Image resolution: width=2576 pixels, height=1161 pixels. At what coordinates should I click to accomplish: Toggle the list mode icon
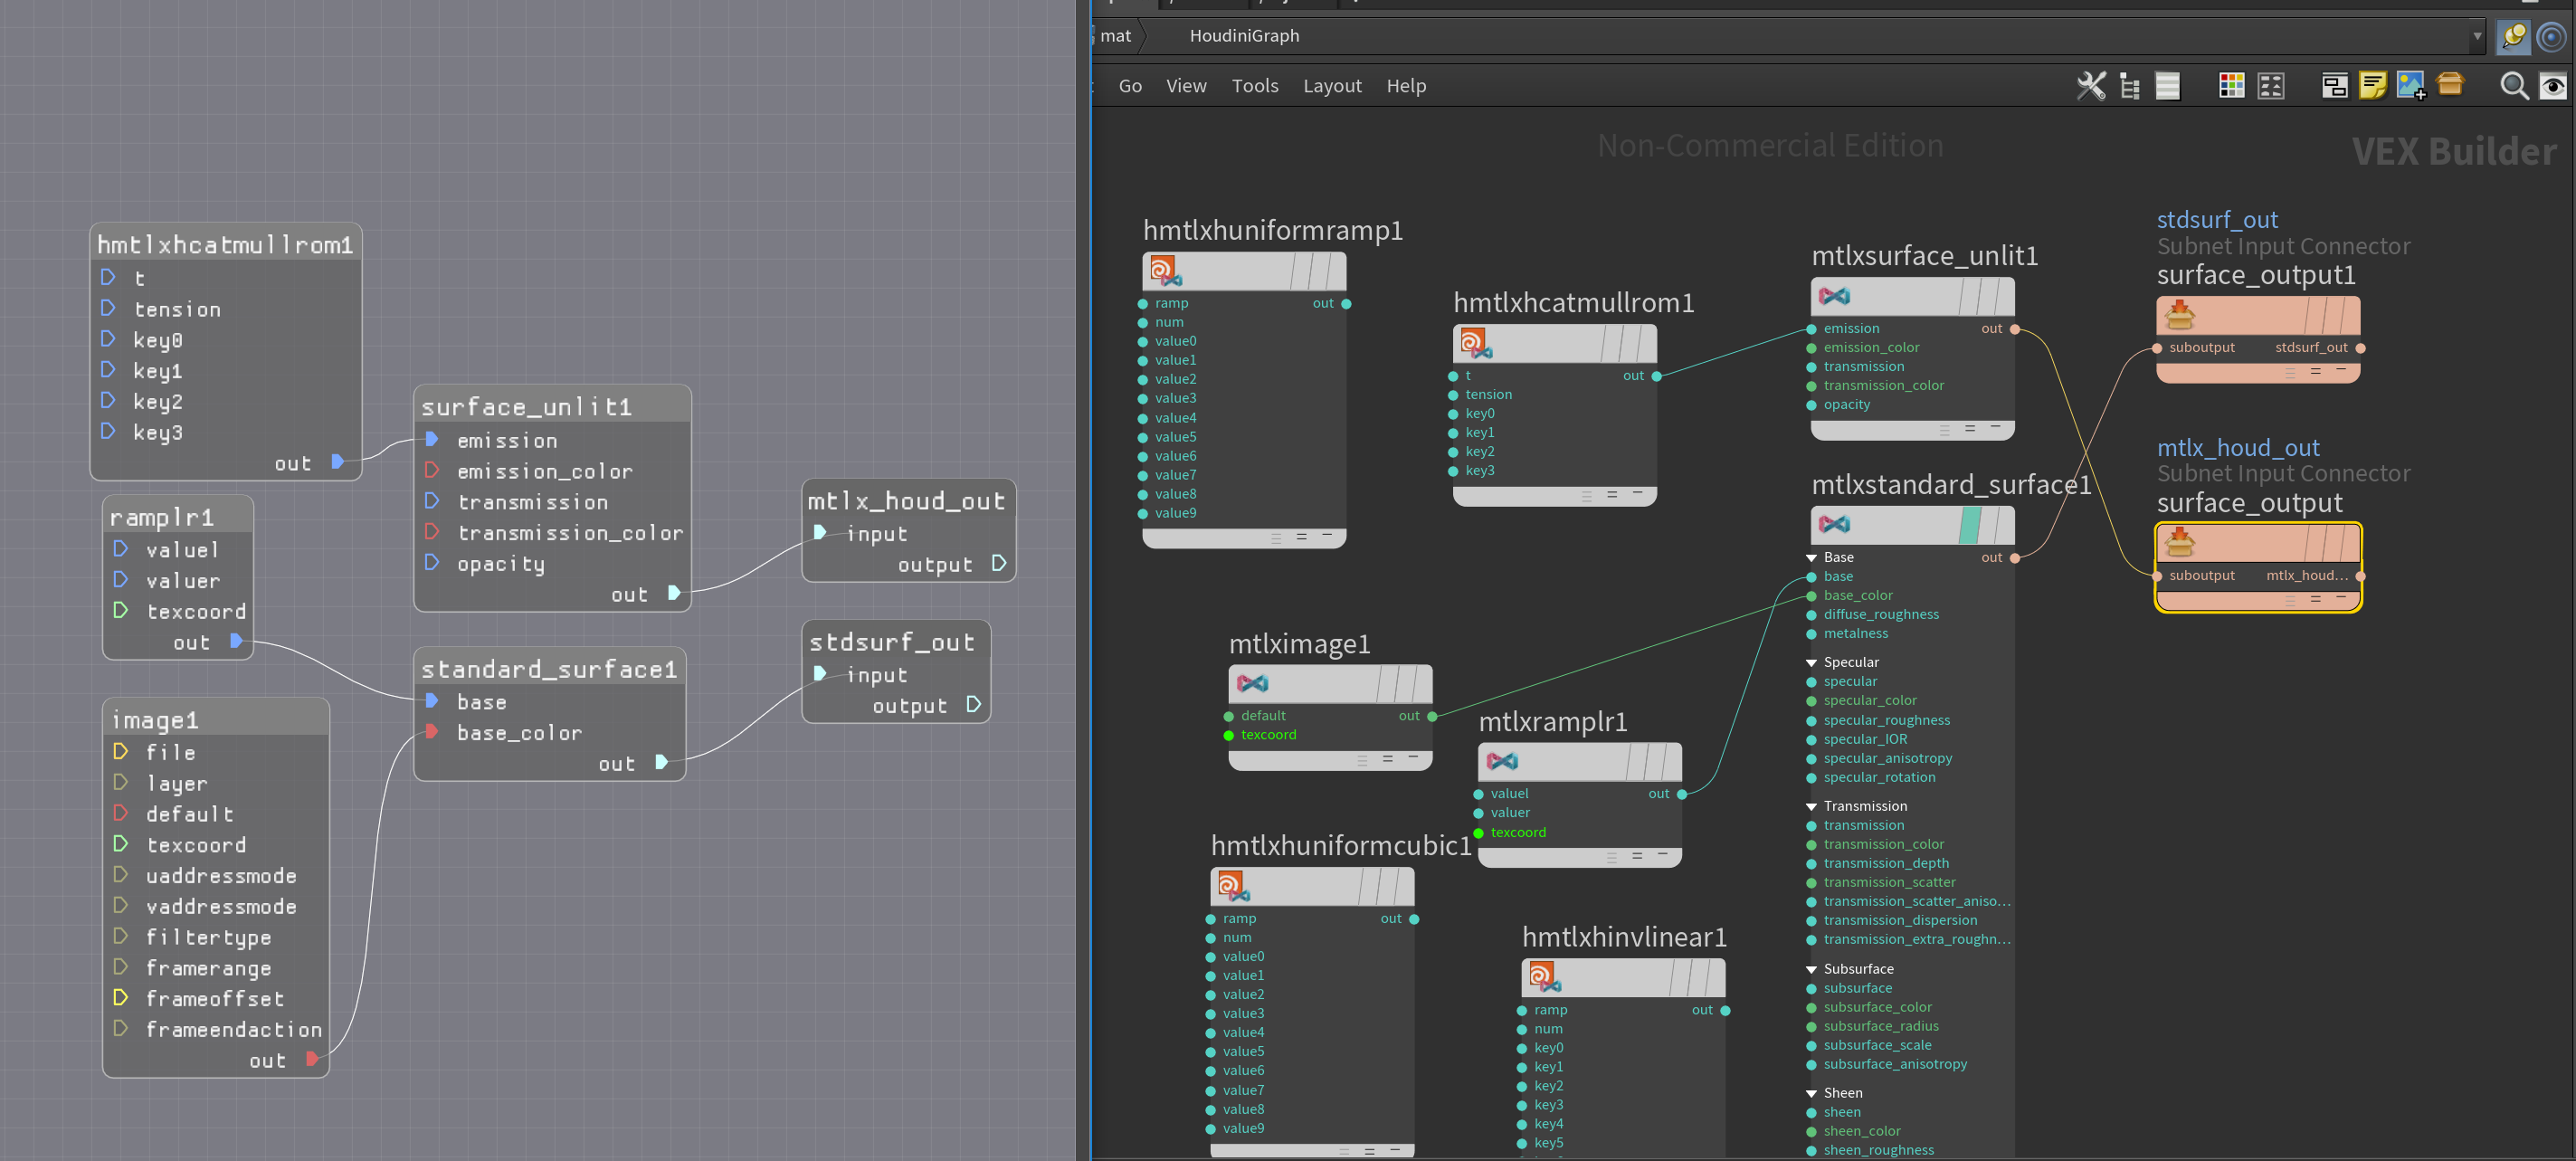(2168, 86)
